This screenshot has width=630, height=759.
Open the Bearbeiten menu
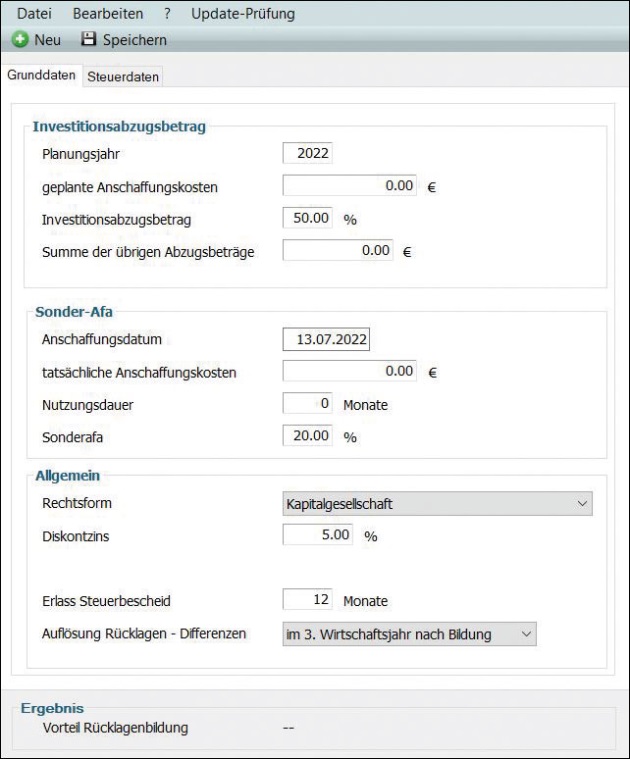(x=108, y=14)
